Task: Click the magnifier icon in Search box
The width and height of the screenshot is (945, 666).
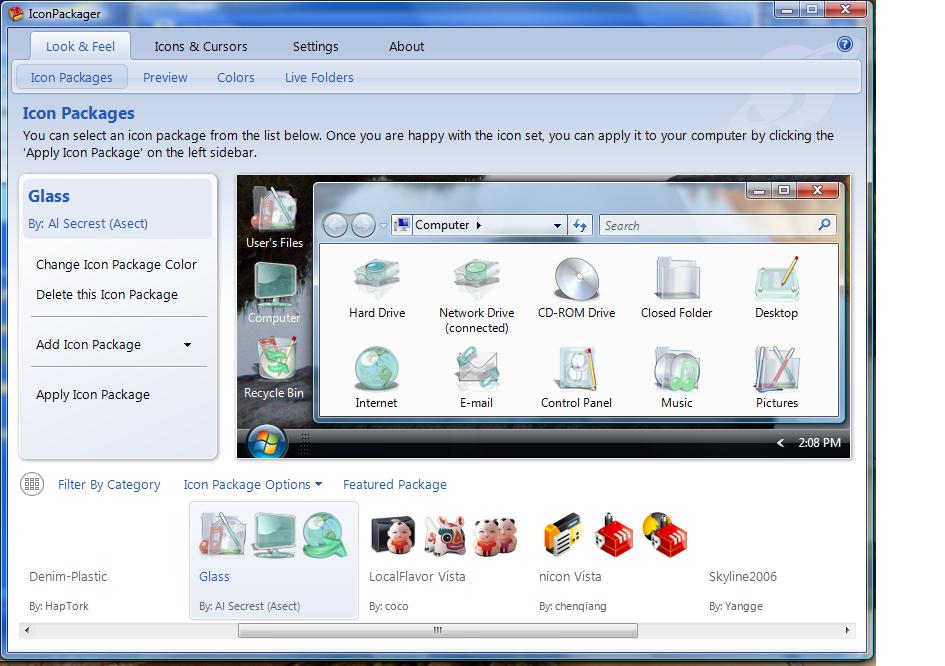Action: [824, 225]
